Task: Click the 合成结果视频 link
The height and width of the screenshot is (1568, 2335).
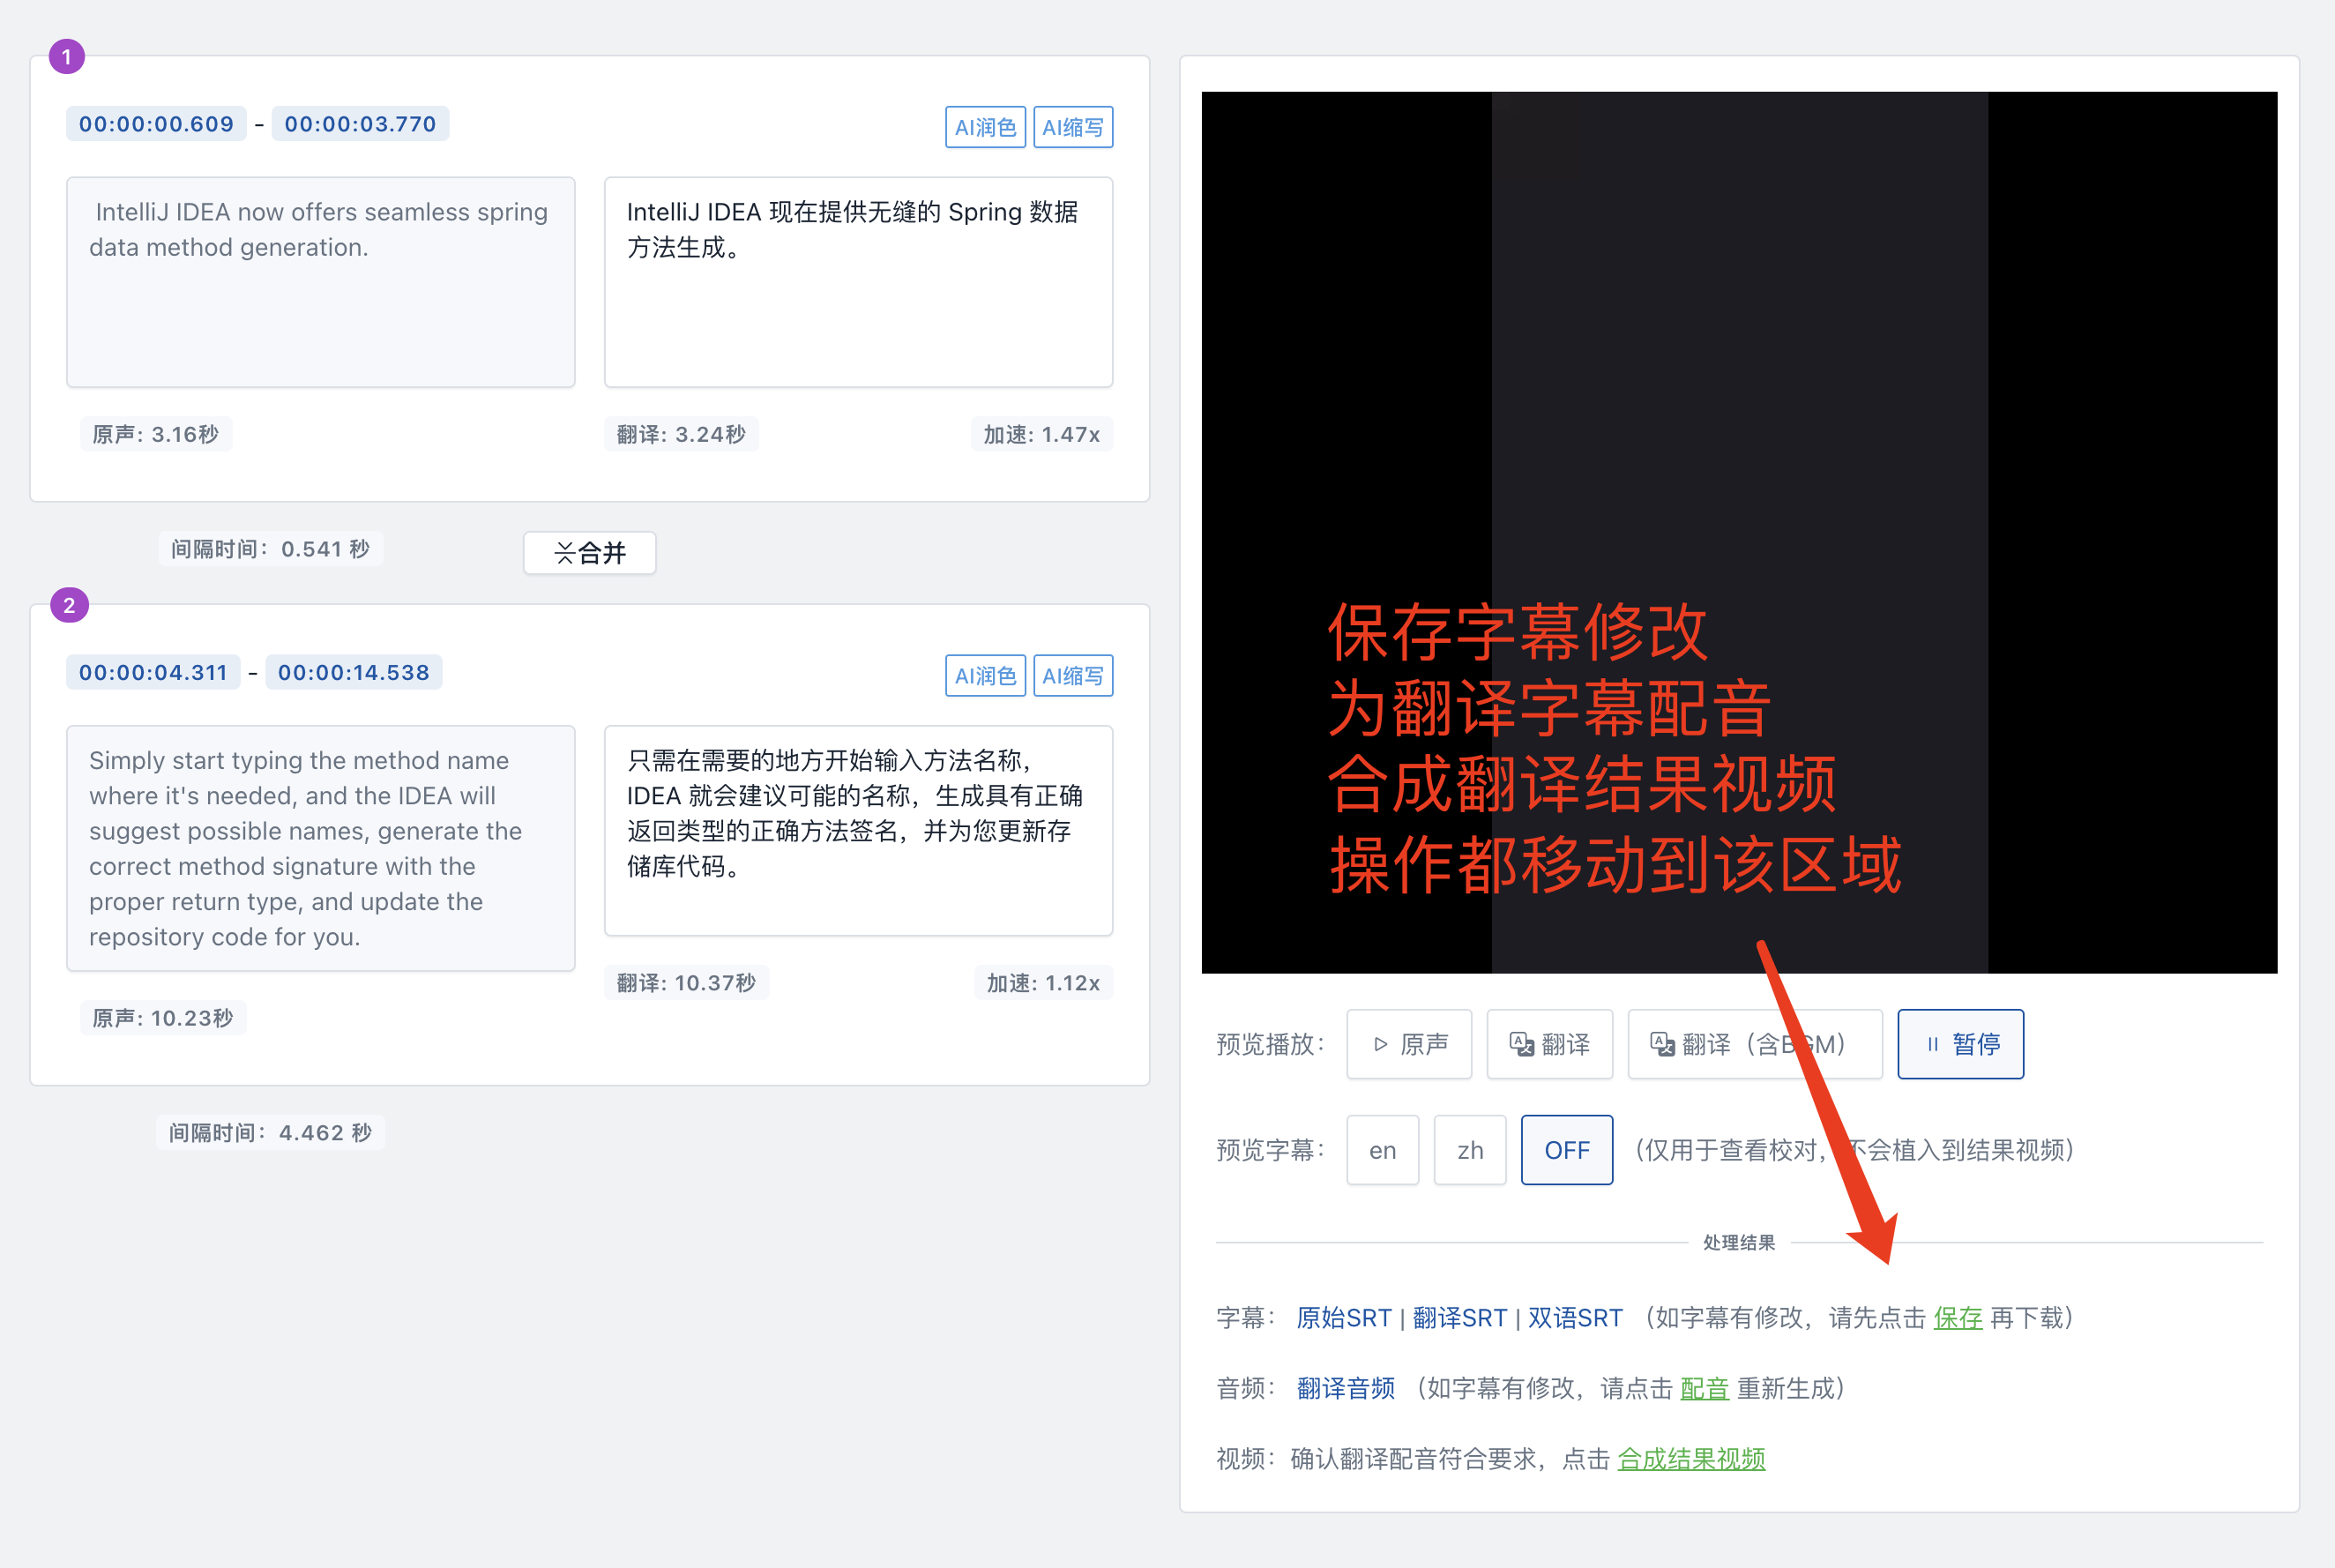Action: (1692, 1459)
